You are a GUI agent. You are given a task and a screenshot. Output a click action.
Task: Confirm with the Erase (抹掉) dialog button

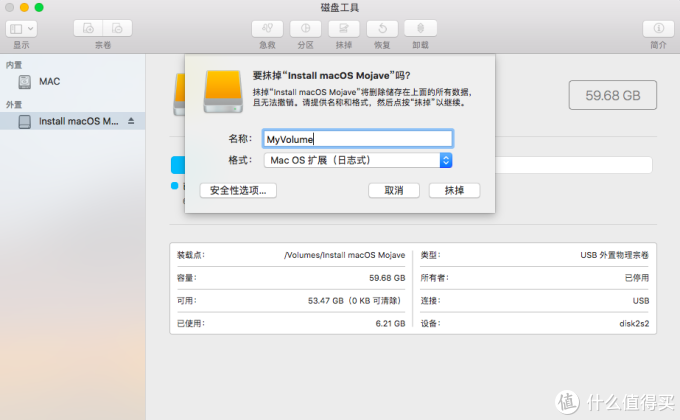click(454, 190)
